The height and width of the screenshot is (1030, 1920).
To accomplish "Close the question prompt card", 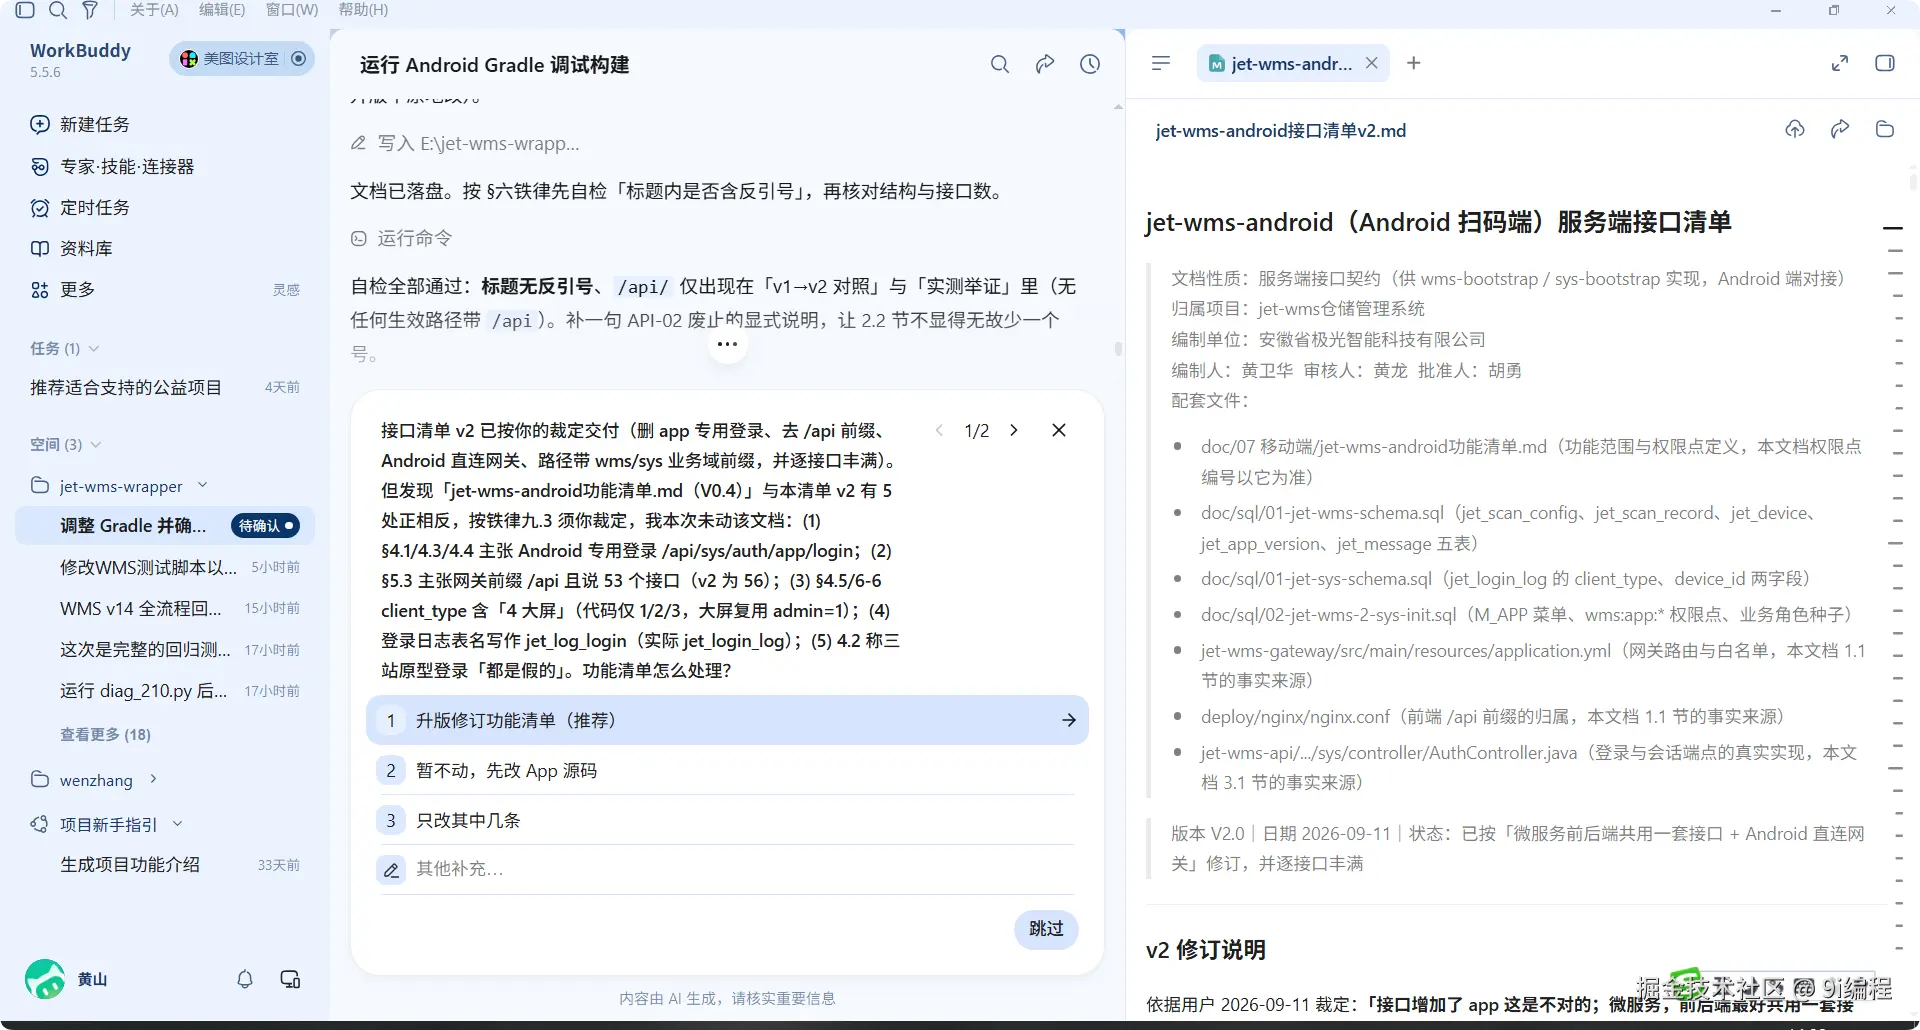I will click(1059, 430).
